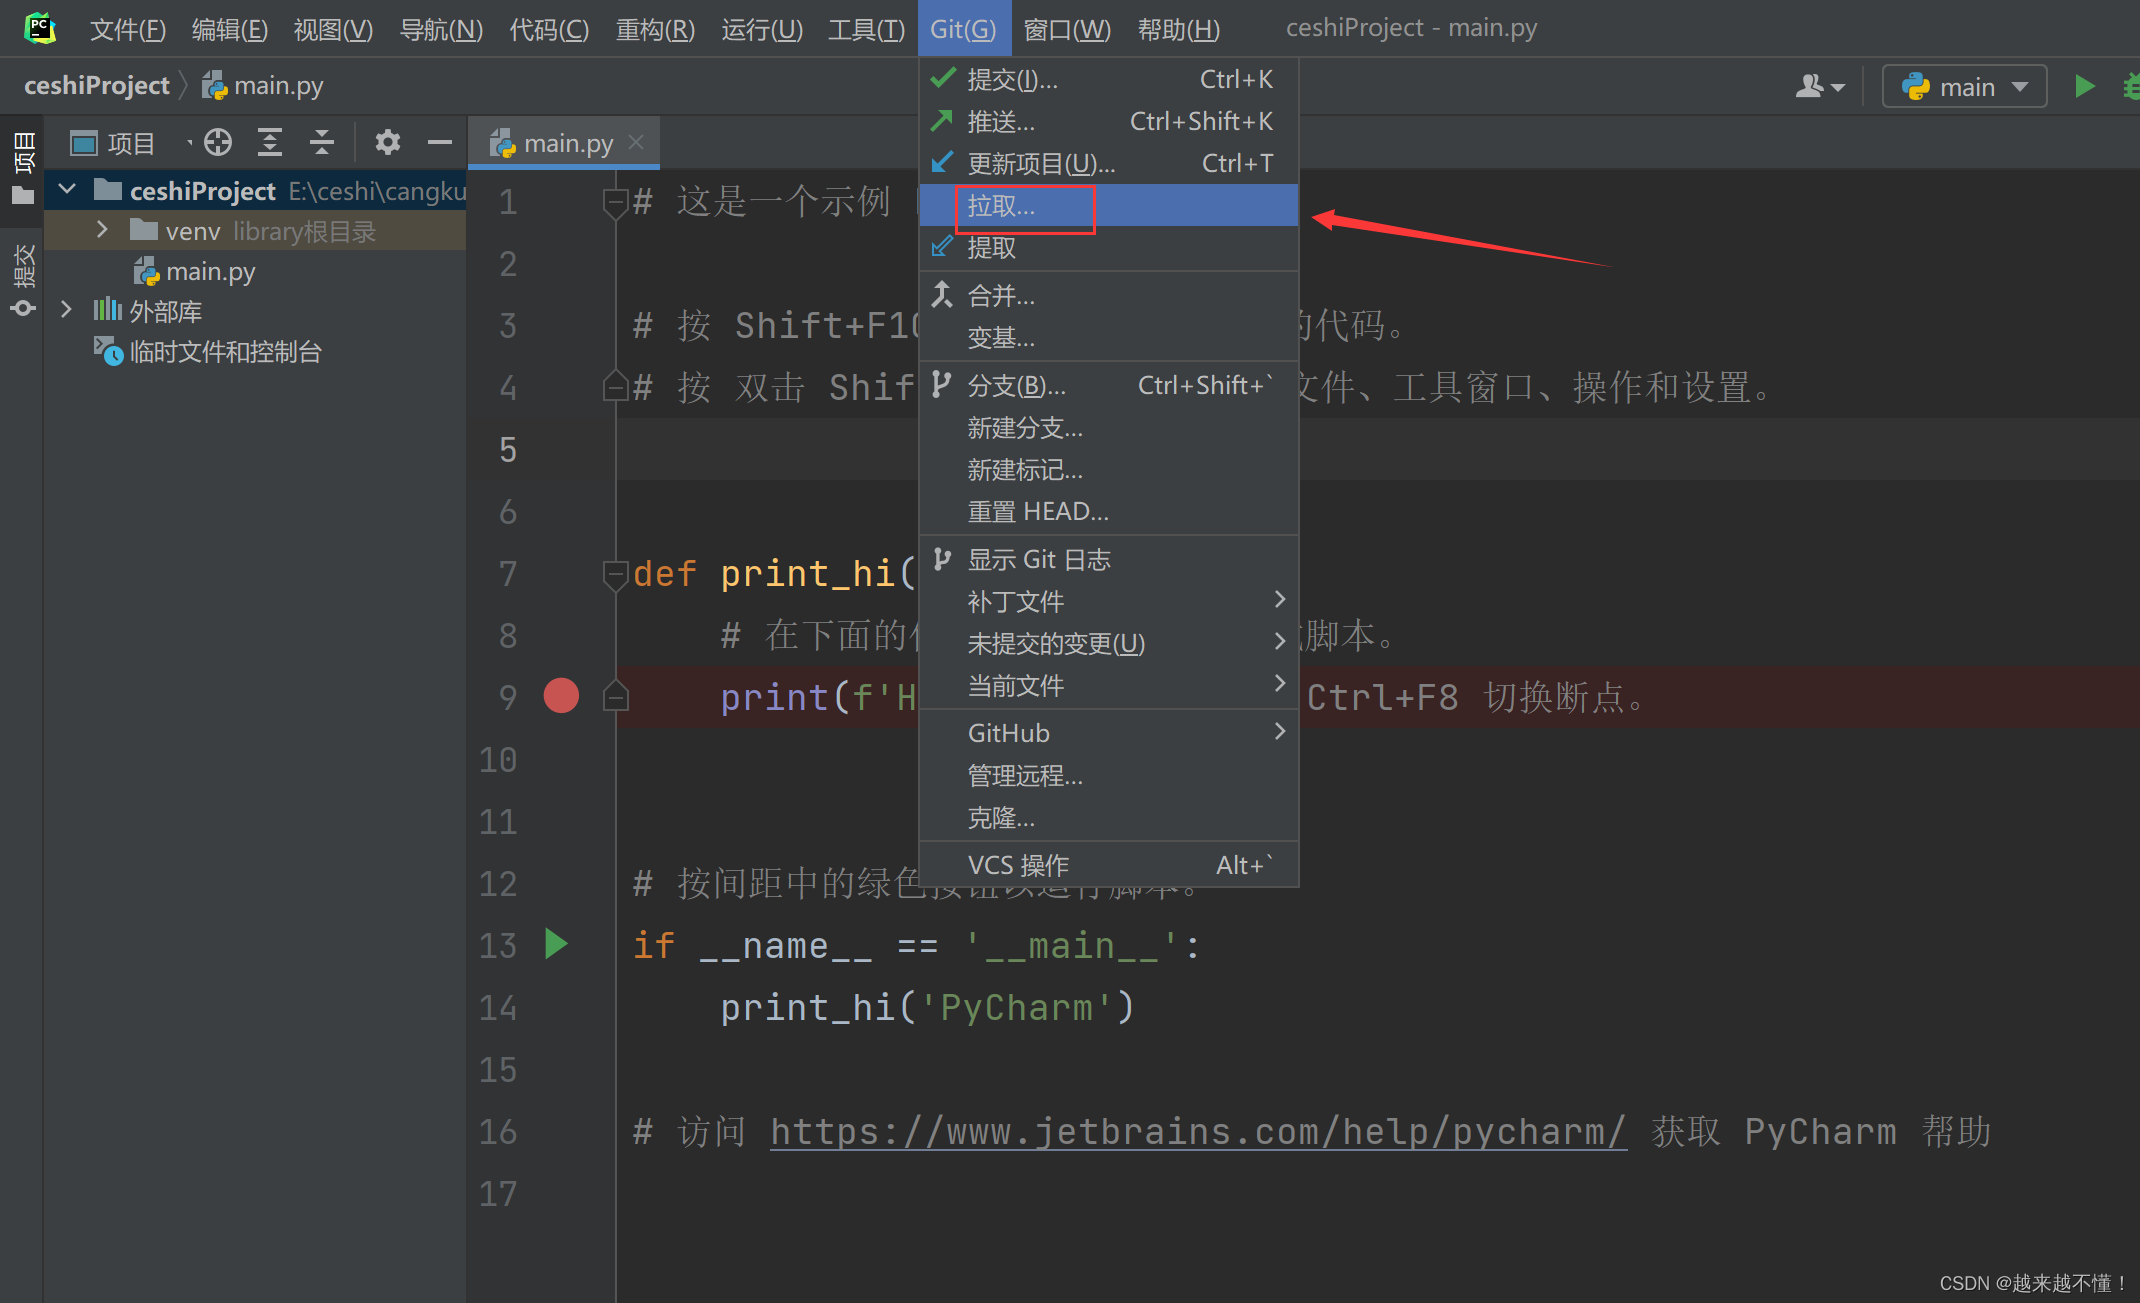Image resolution: width=2140 pixels, height=1303 pixels.
Task: Open the 窗口(W) menu
Action: pyautogui.click(x=1067, y=29)
